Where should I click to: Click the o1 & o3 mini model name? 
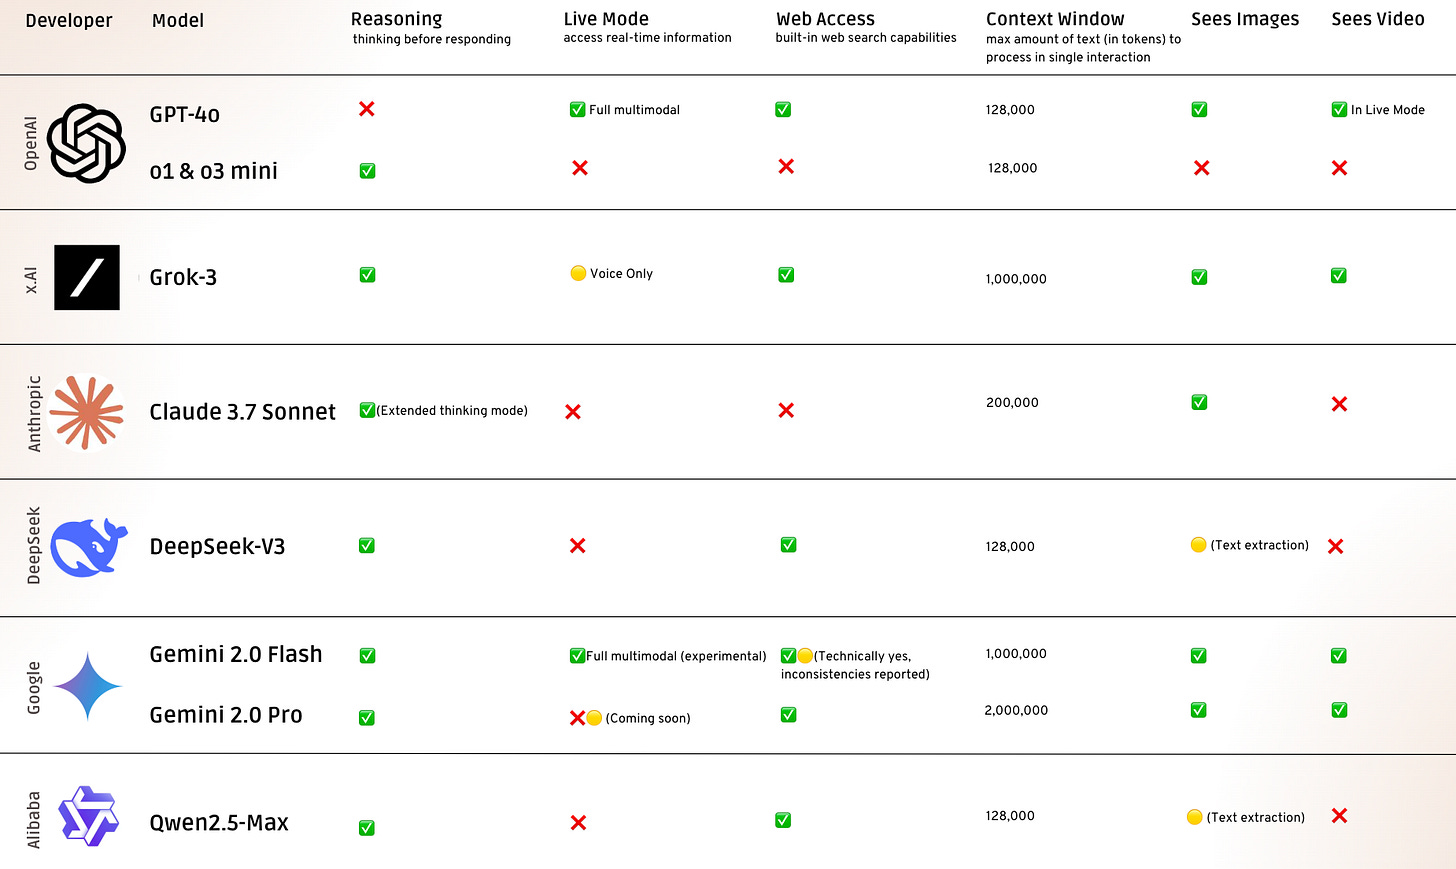point(214,171)
